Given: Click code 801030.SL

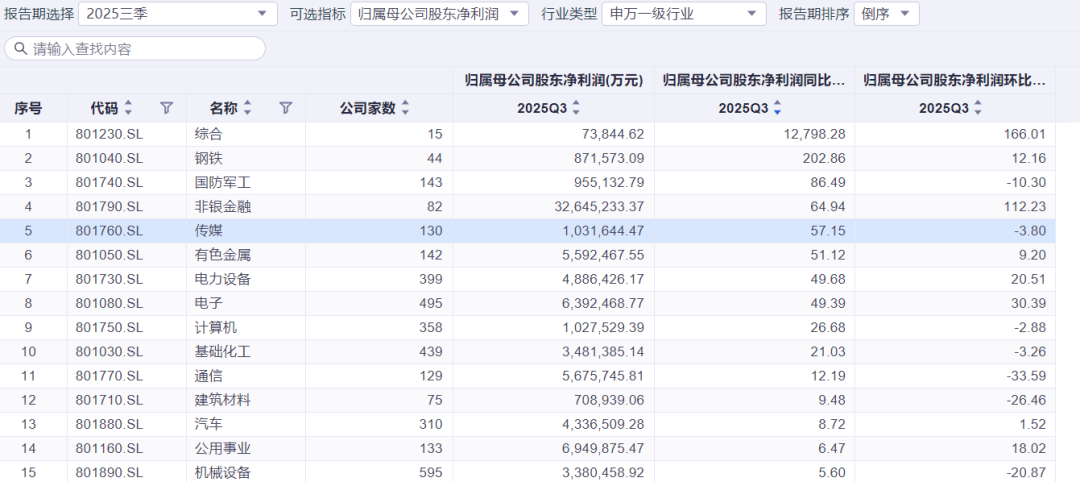Looking at the screenshot, I should (x=110, y=352).
